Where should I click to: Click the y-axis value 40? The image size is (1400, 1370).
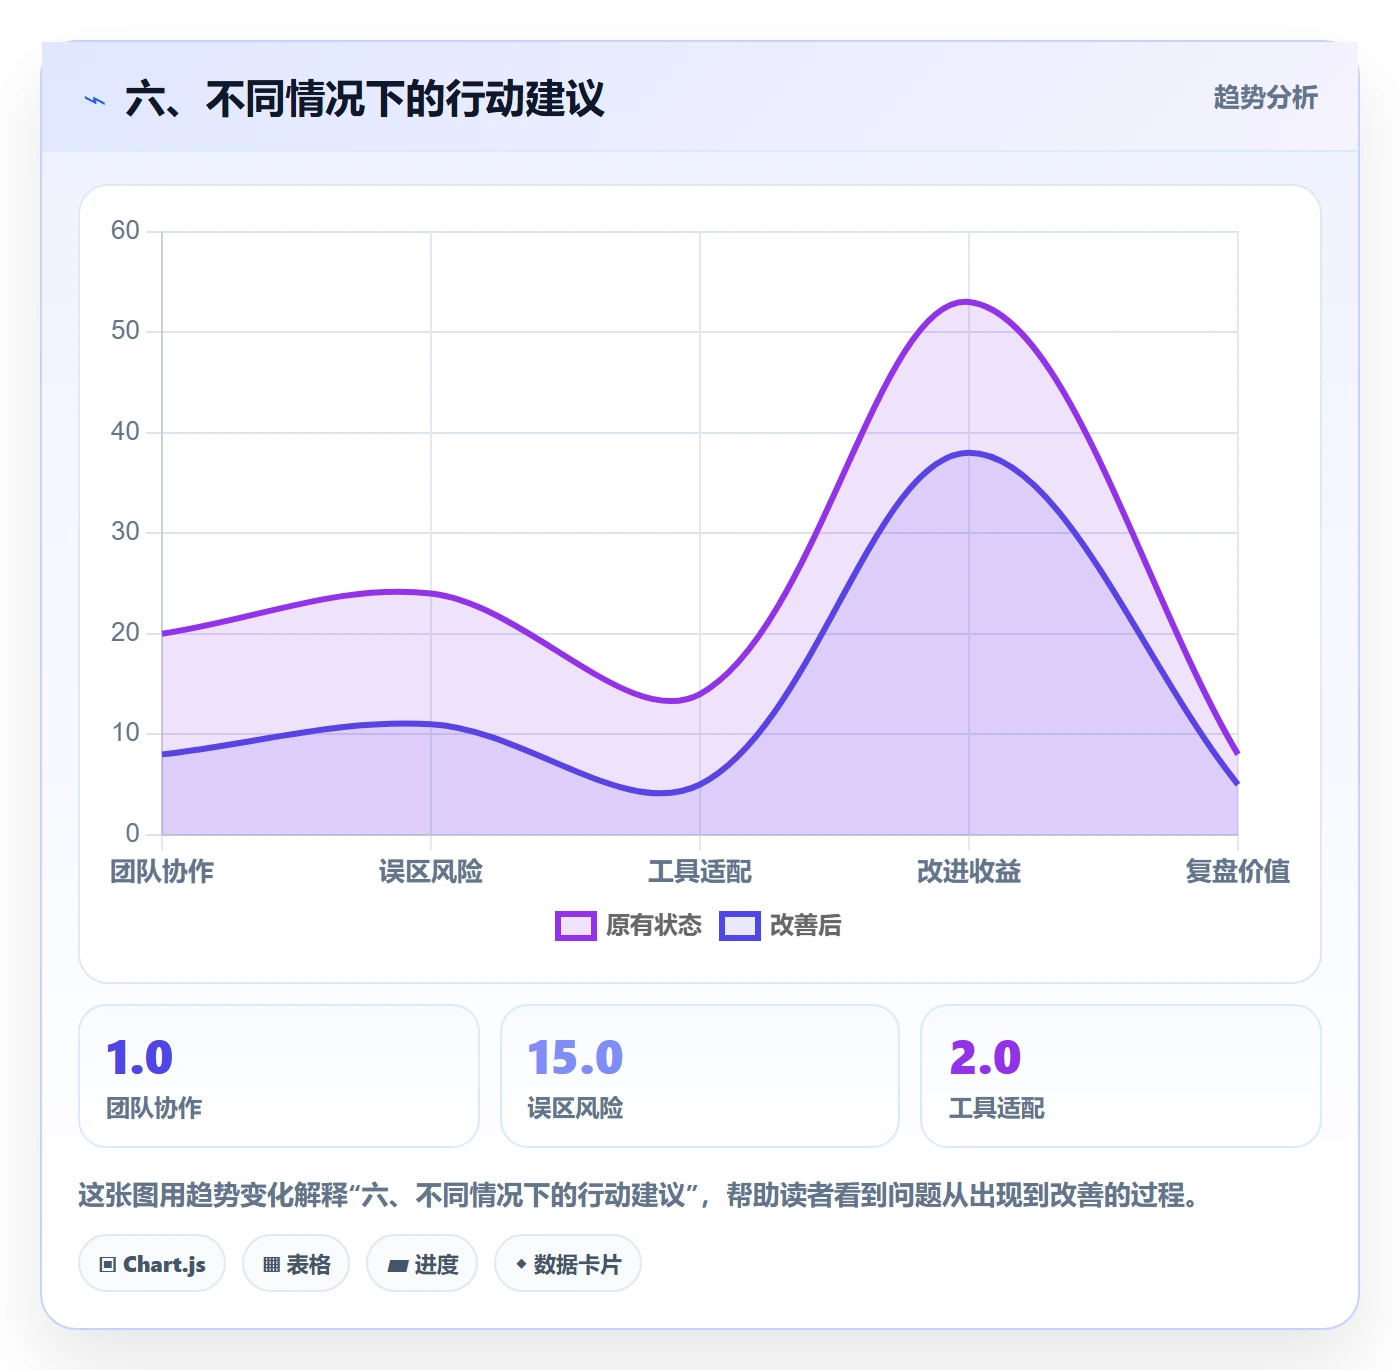click(125, 432)
